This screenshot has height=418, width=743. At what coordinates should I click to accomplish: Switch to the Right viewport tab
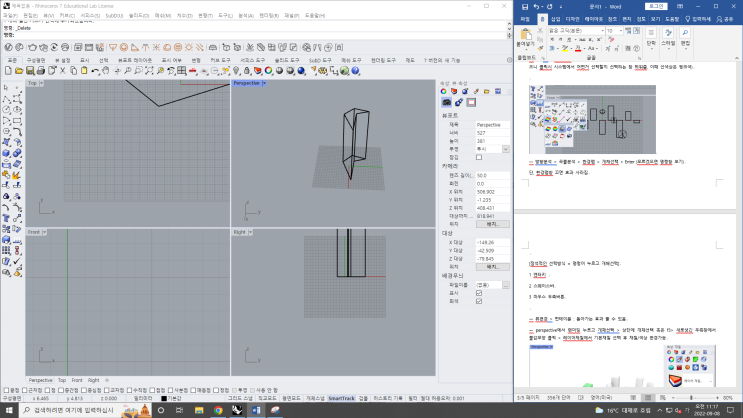(x=94, y=380)
